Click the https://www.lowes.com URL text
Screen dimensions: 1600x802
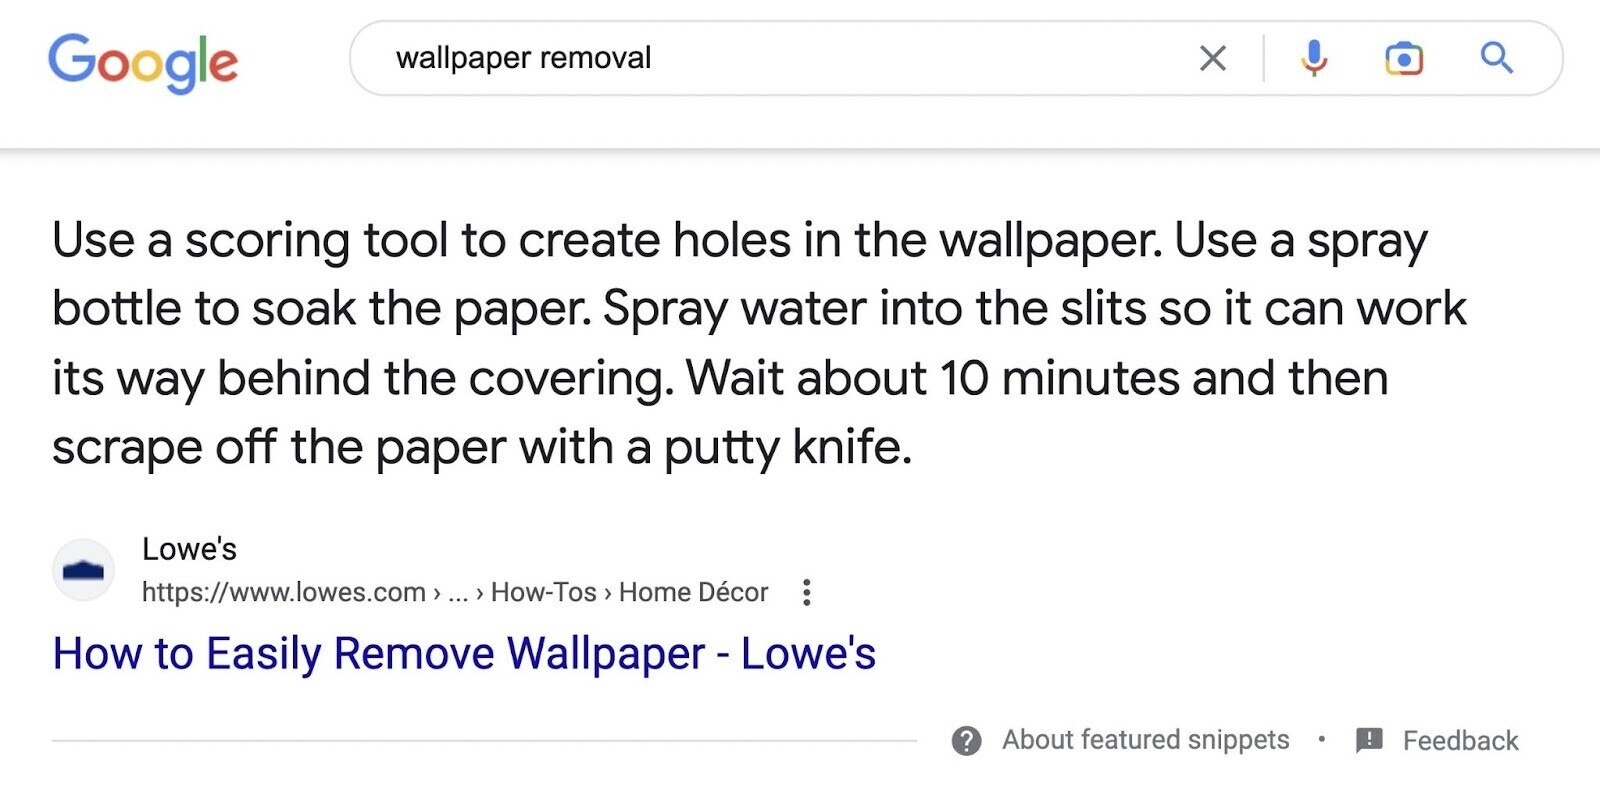pos(284,592)
